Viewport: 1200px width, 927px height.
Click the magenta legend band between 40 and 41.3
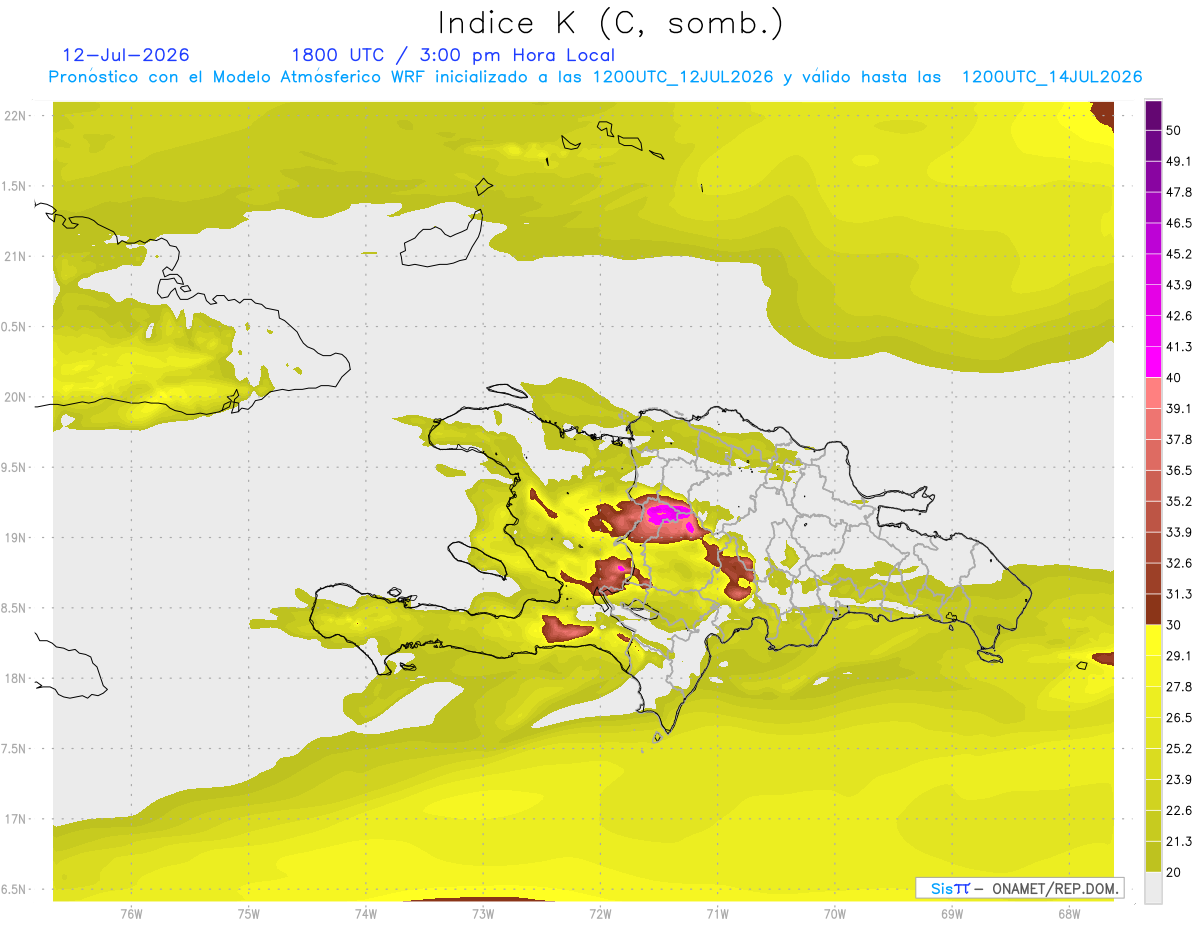click(x=1153, y=362)
